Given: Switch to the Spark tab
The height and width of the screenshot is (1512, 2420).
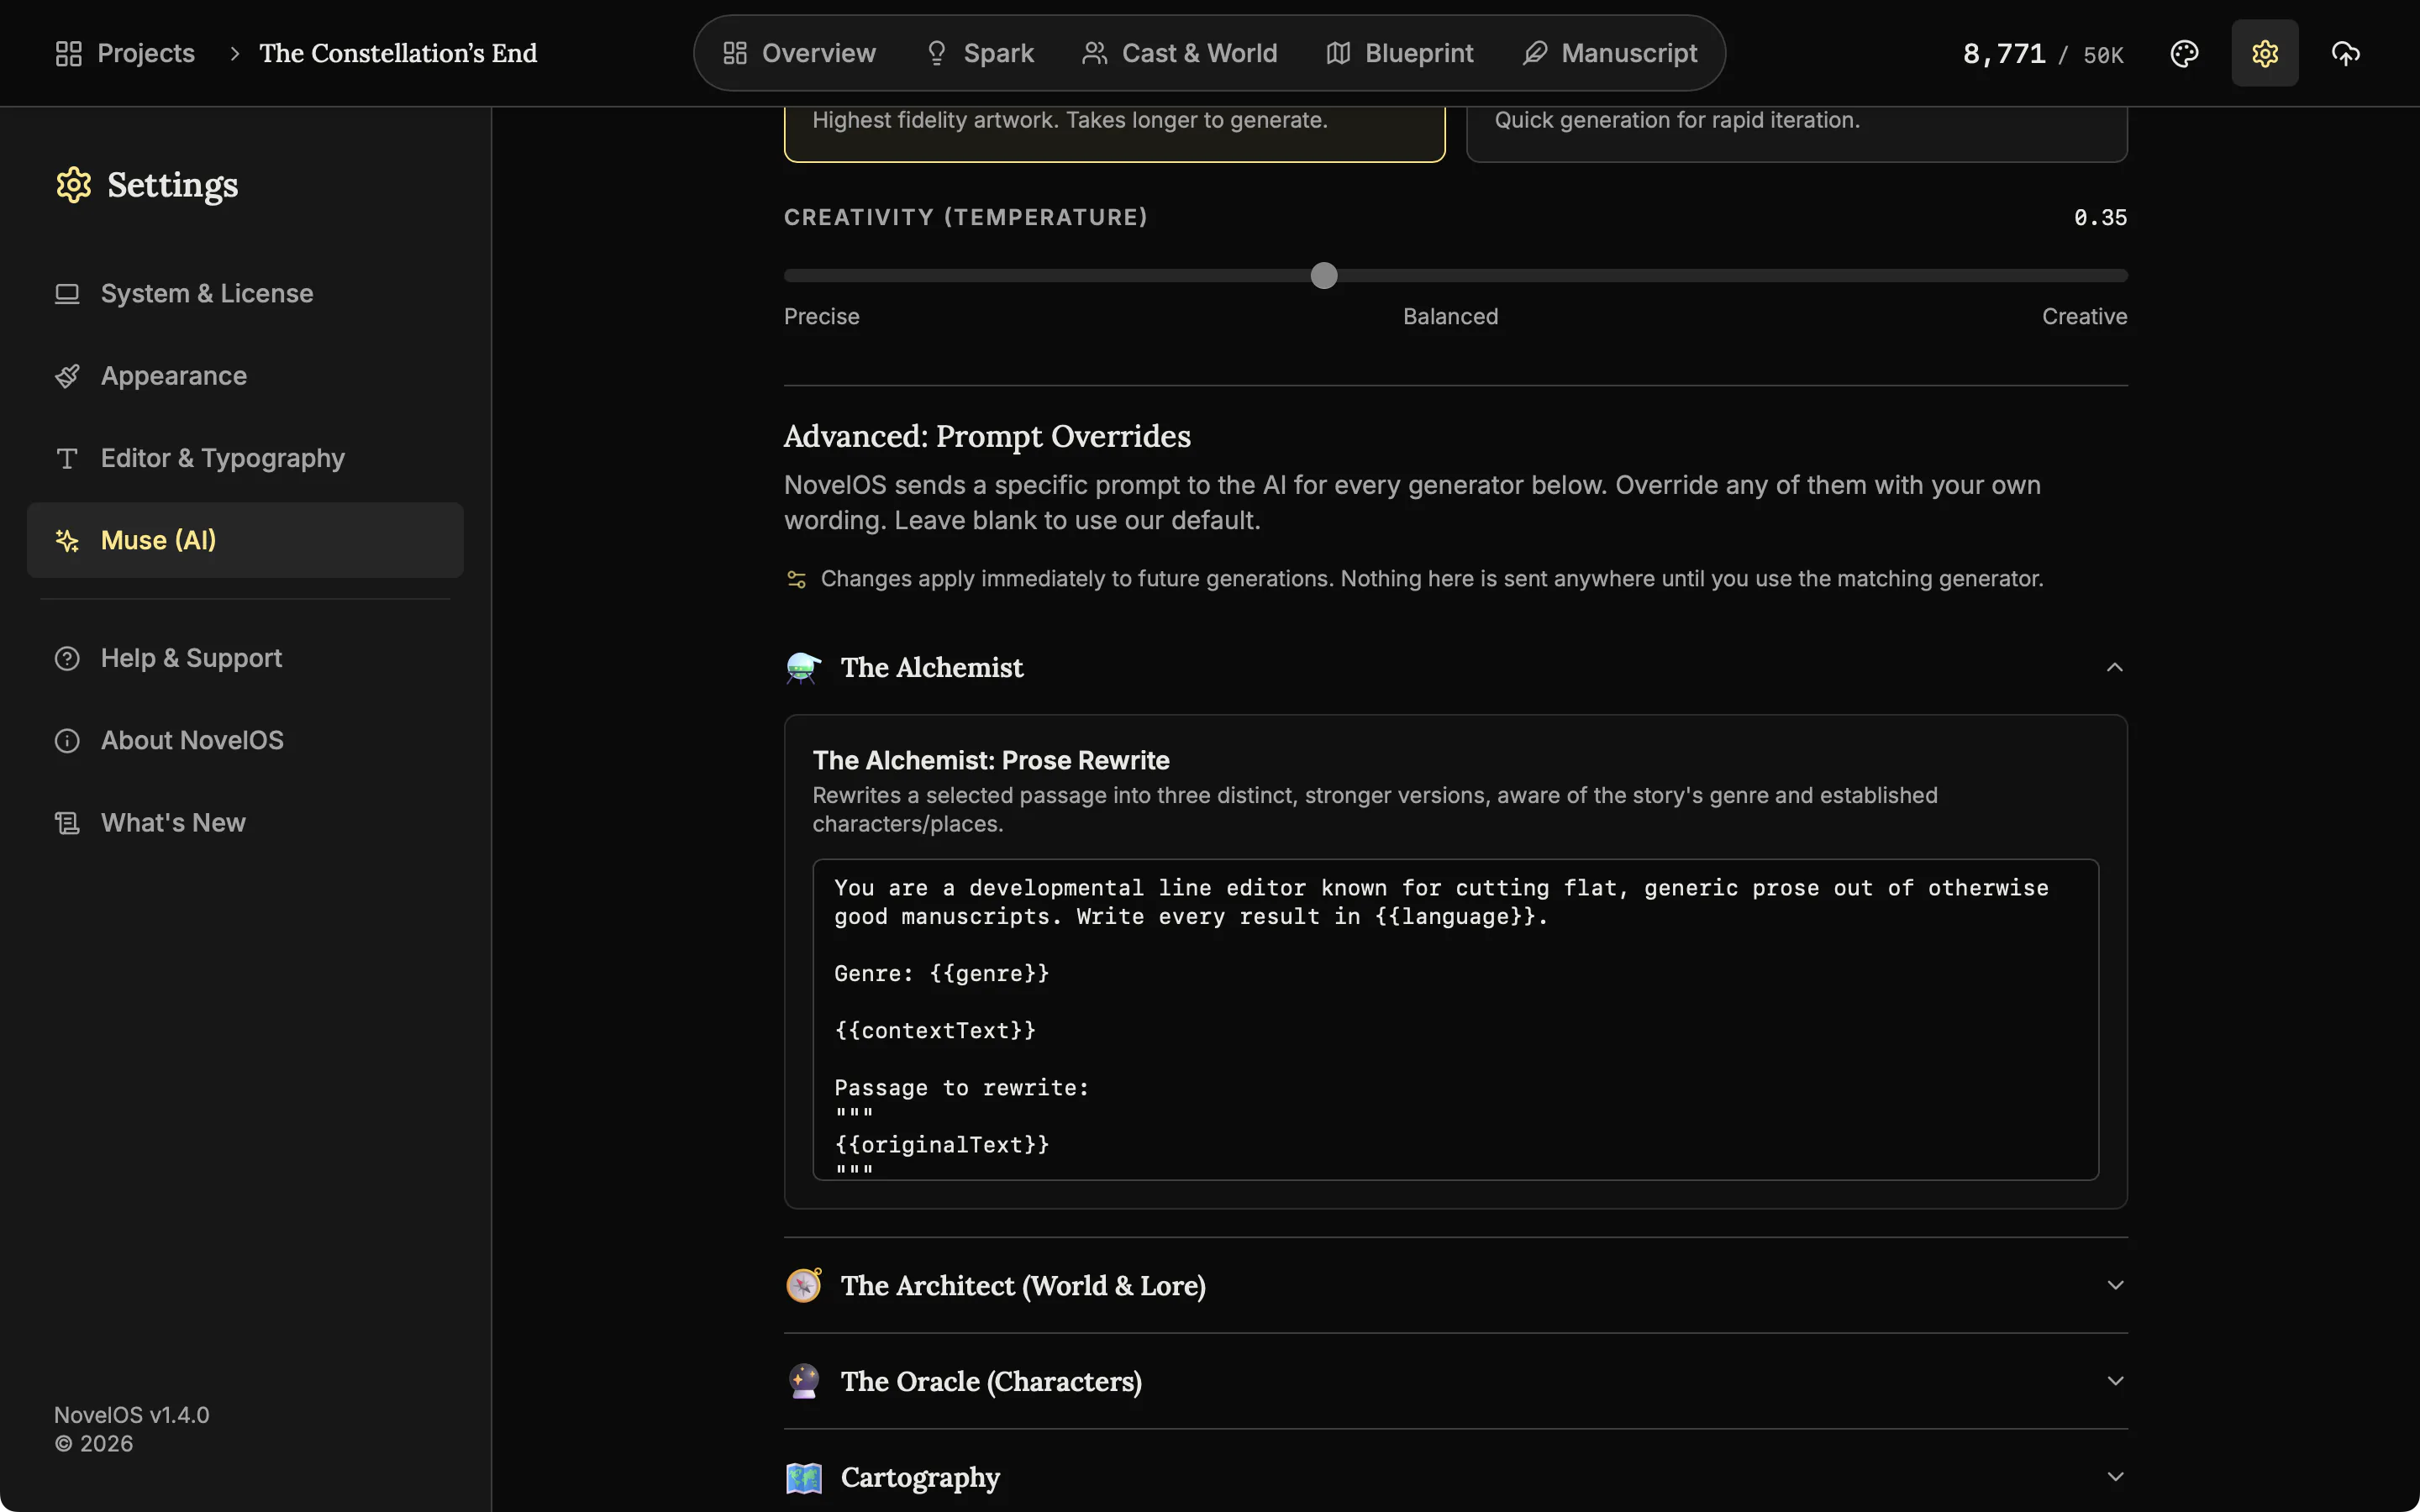Looking at the screenshot, I should point(980,53).
